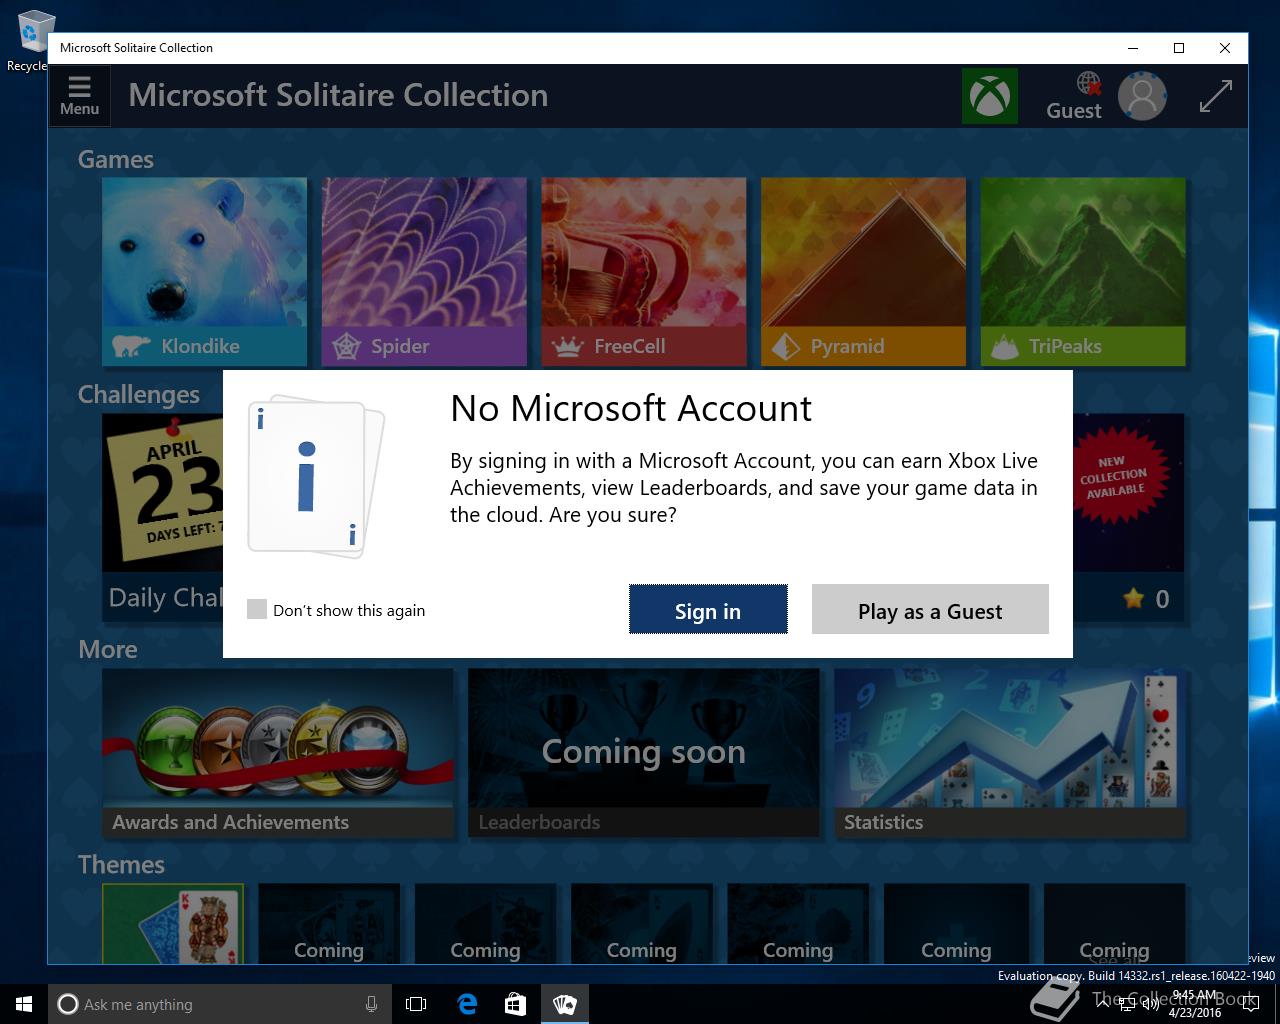The image size is (1280, 1024).
Task: Open the Store icon on taskbar
Action: [515, 1004]
